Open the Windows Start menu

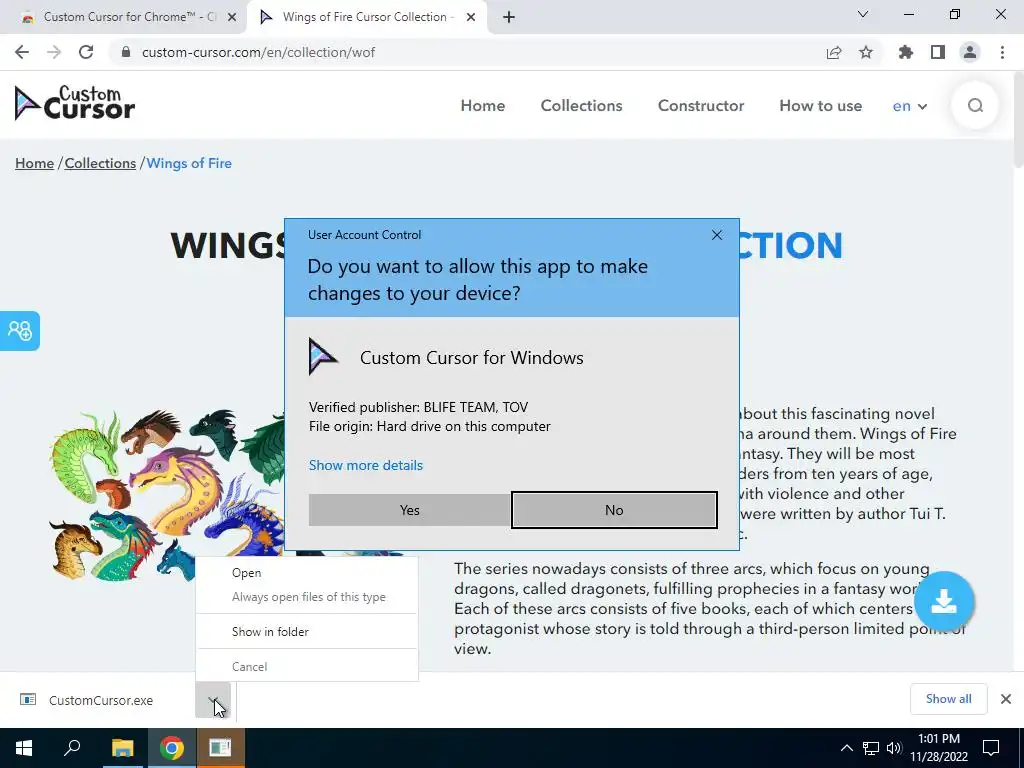(24, 748)
